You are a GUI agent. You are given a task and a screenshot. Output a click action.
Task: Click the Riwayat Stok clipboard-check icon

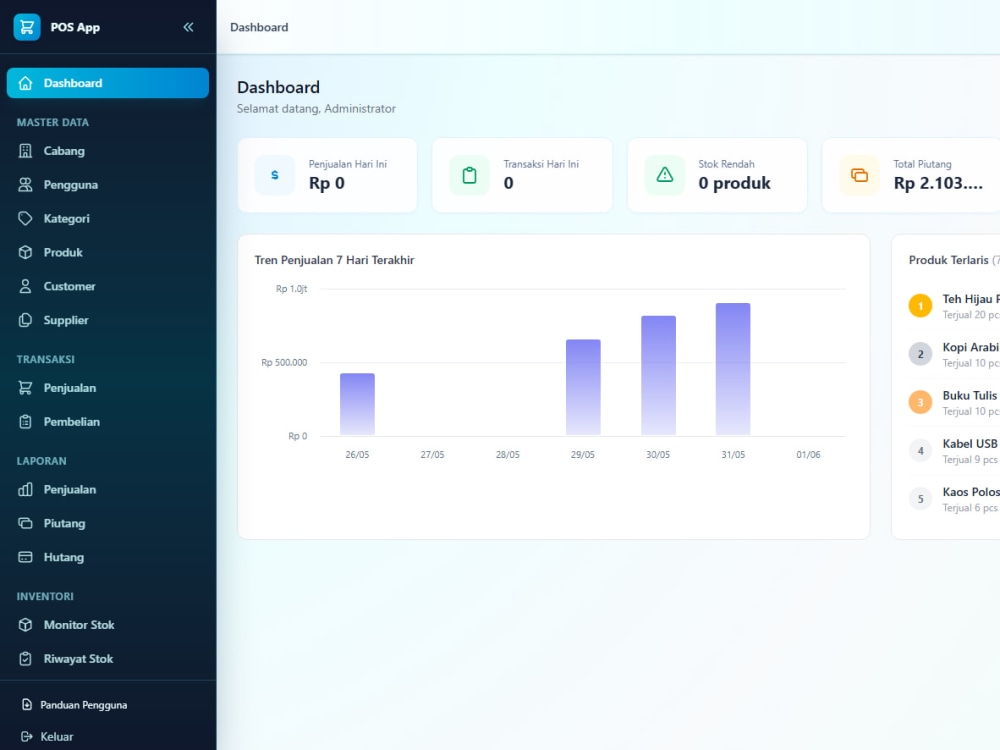[26, 659]
